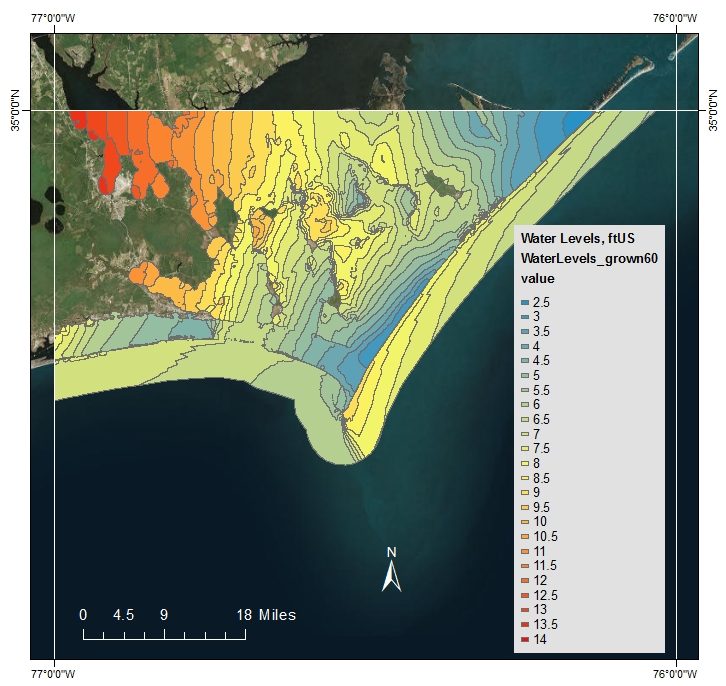The width and height of the screenshot is (726, 686).
Task: Click the 14 legend color swatch
Action: 525,640
